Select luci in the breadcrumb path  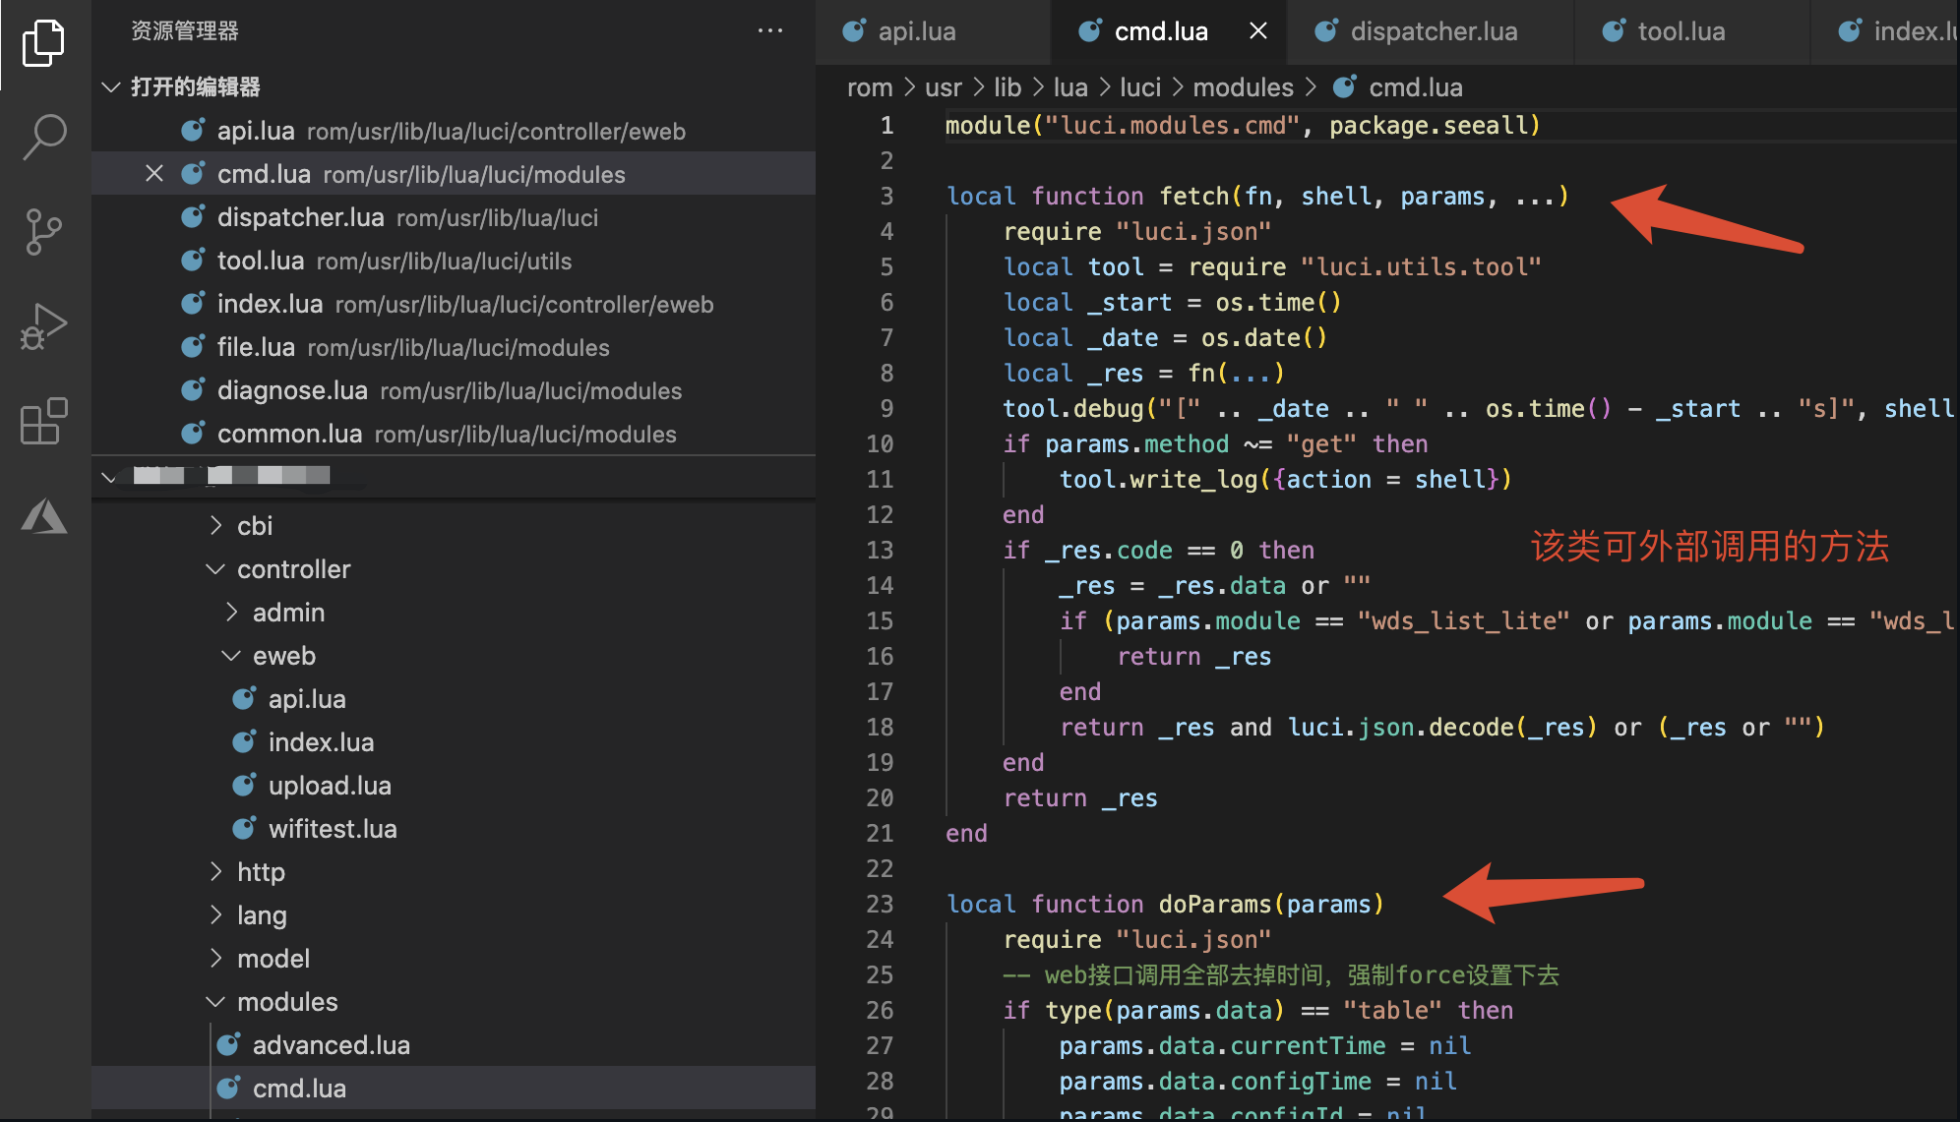coord(1140,88)
